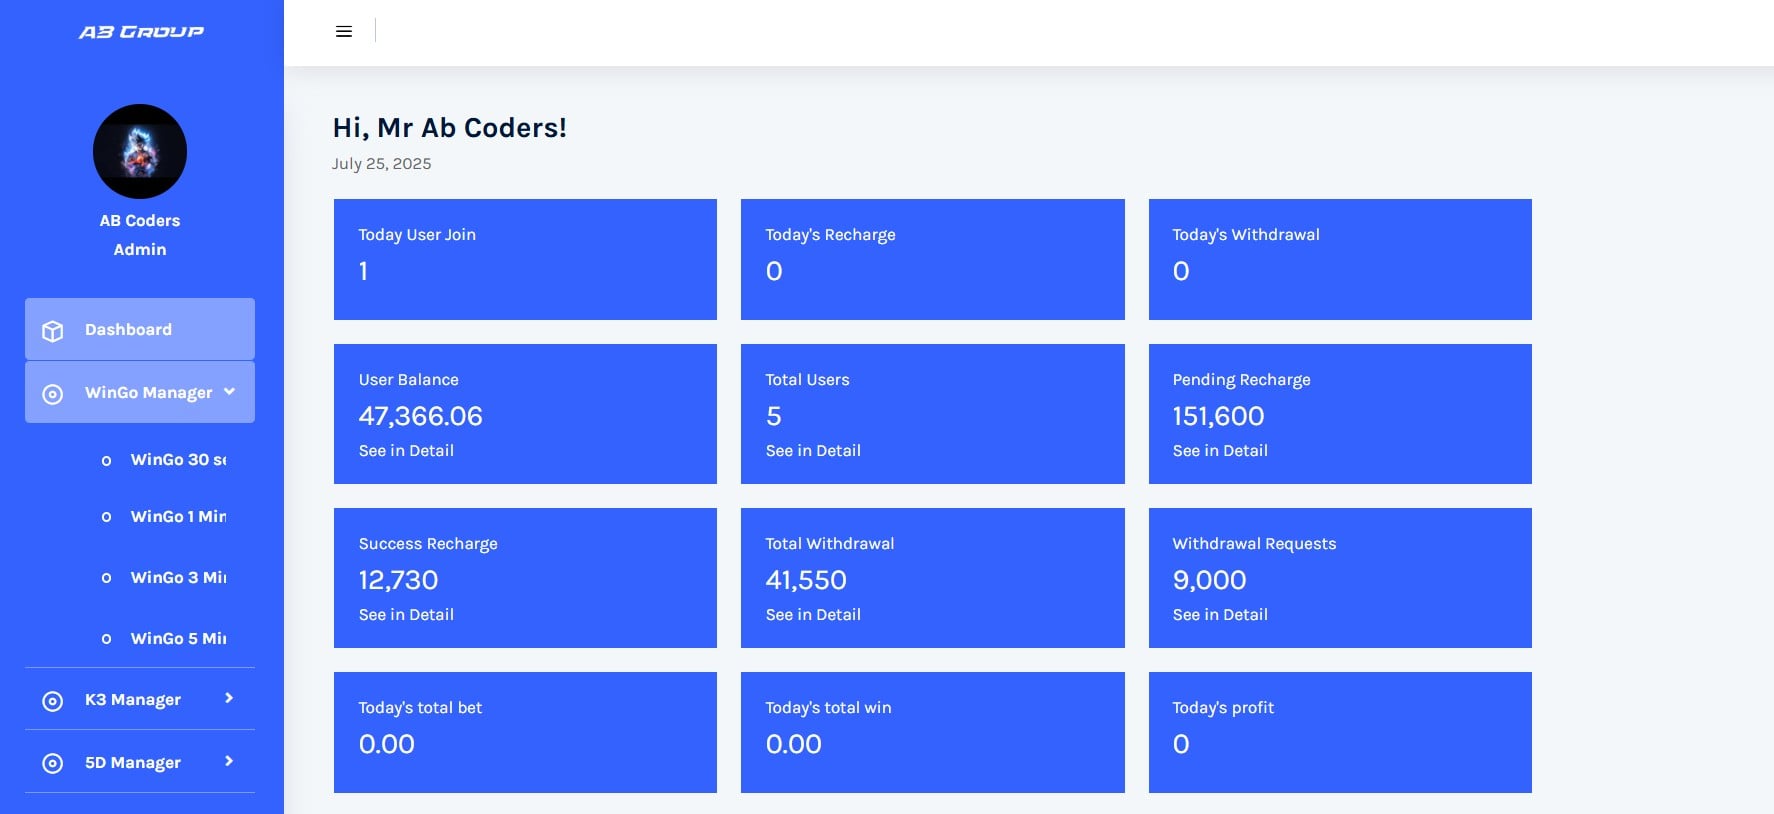Click the K3 Manager circle icon
Image resolution: width=1774 pixels, height=814 pixels.
tap(53, 701)
